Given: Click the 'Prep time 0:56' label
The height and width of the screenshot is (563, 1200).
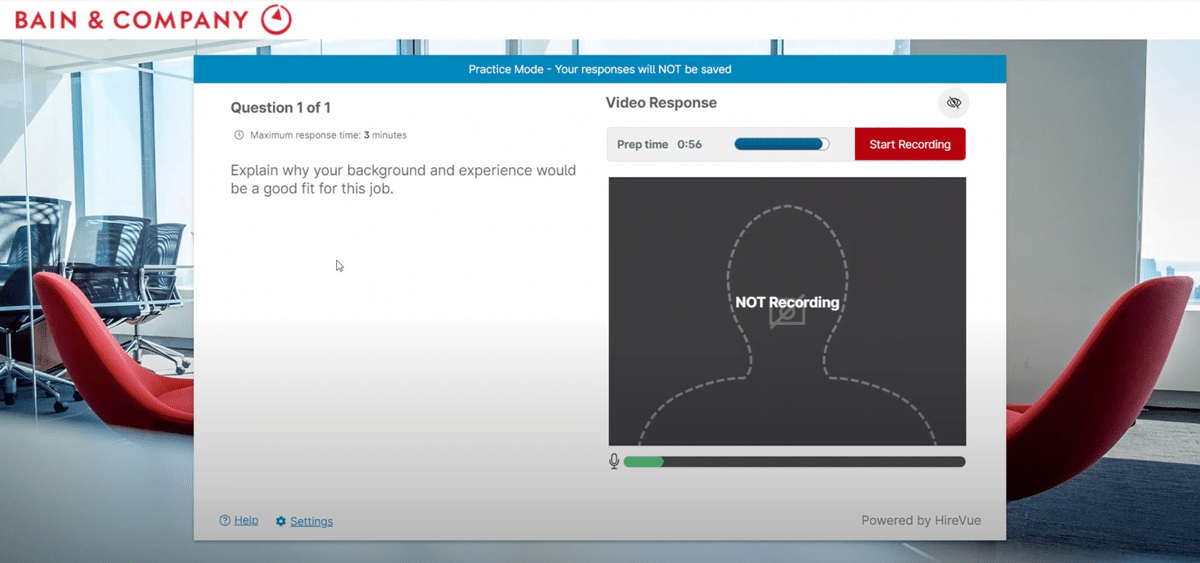Looking at the screenshot, I should pos(659,144).
